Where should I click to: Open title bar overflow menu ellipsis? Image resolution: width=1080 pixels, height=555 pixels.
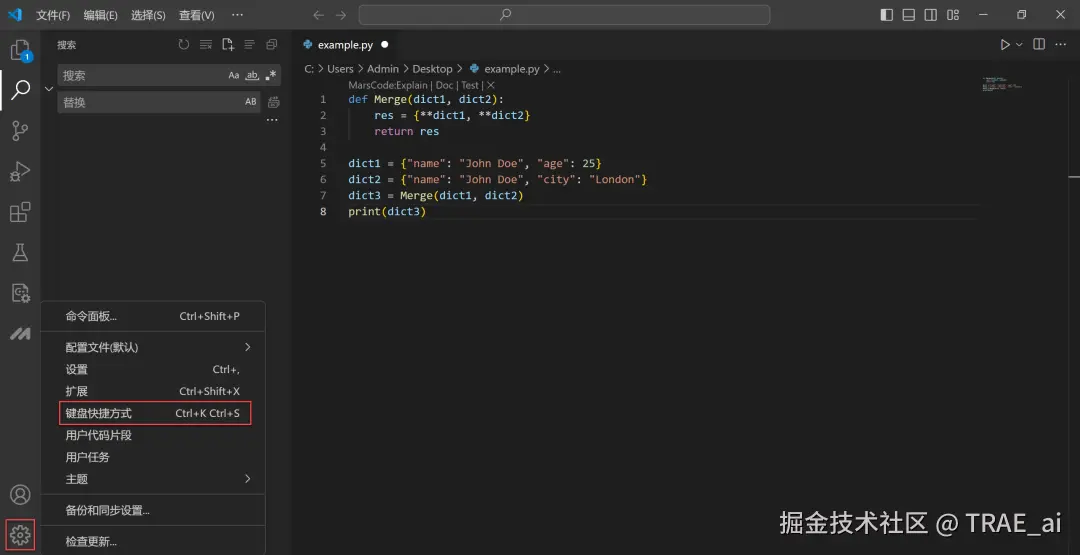pyautogui.click(x=238, y=15)
